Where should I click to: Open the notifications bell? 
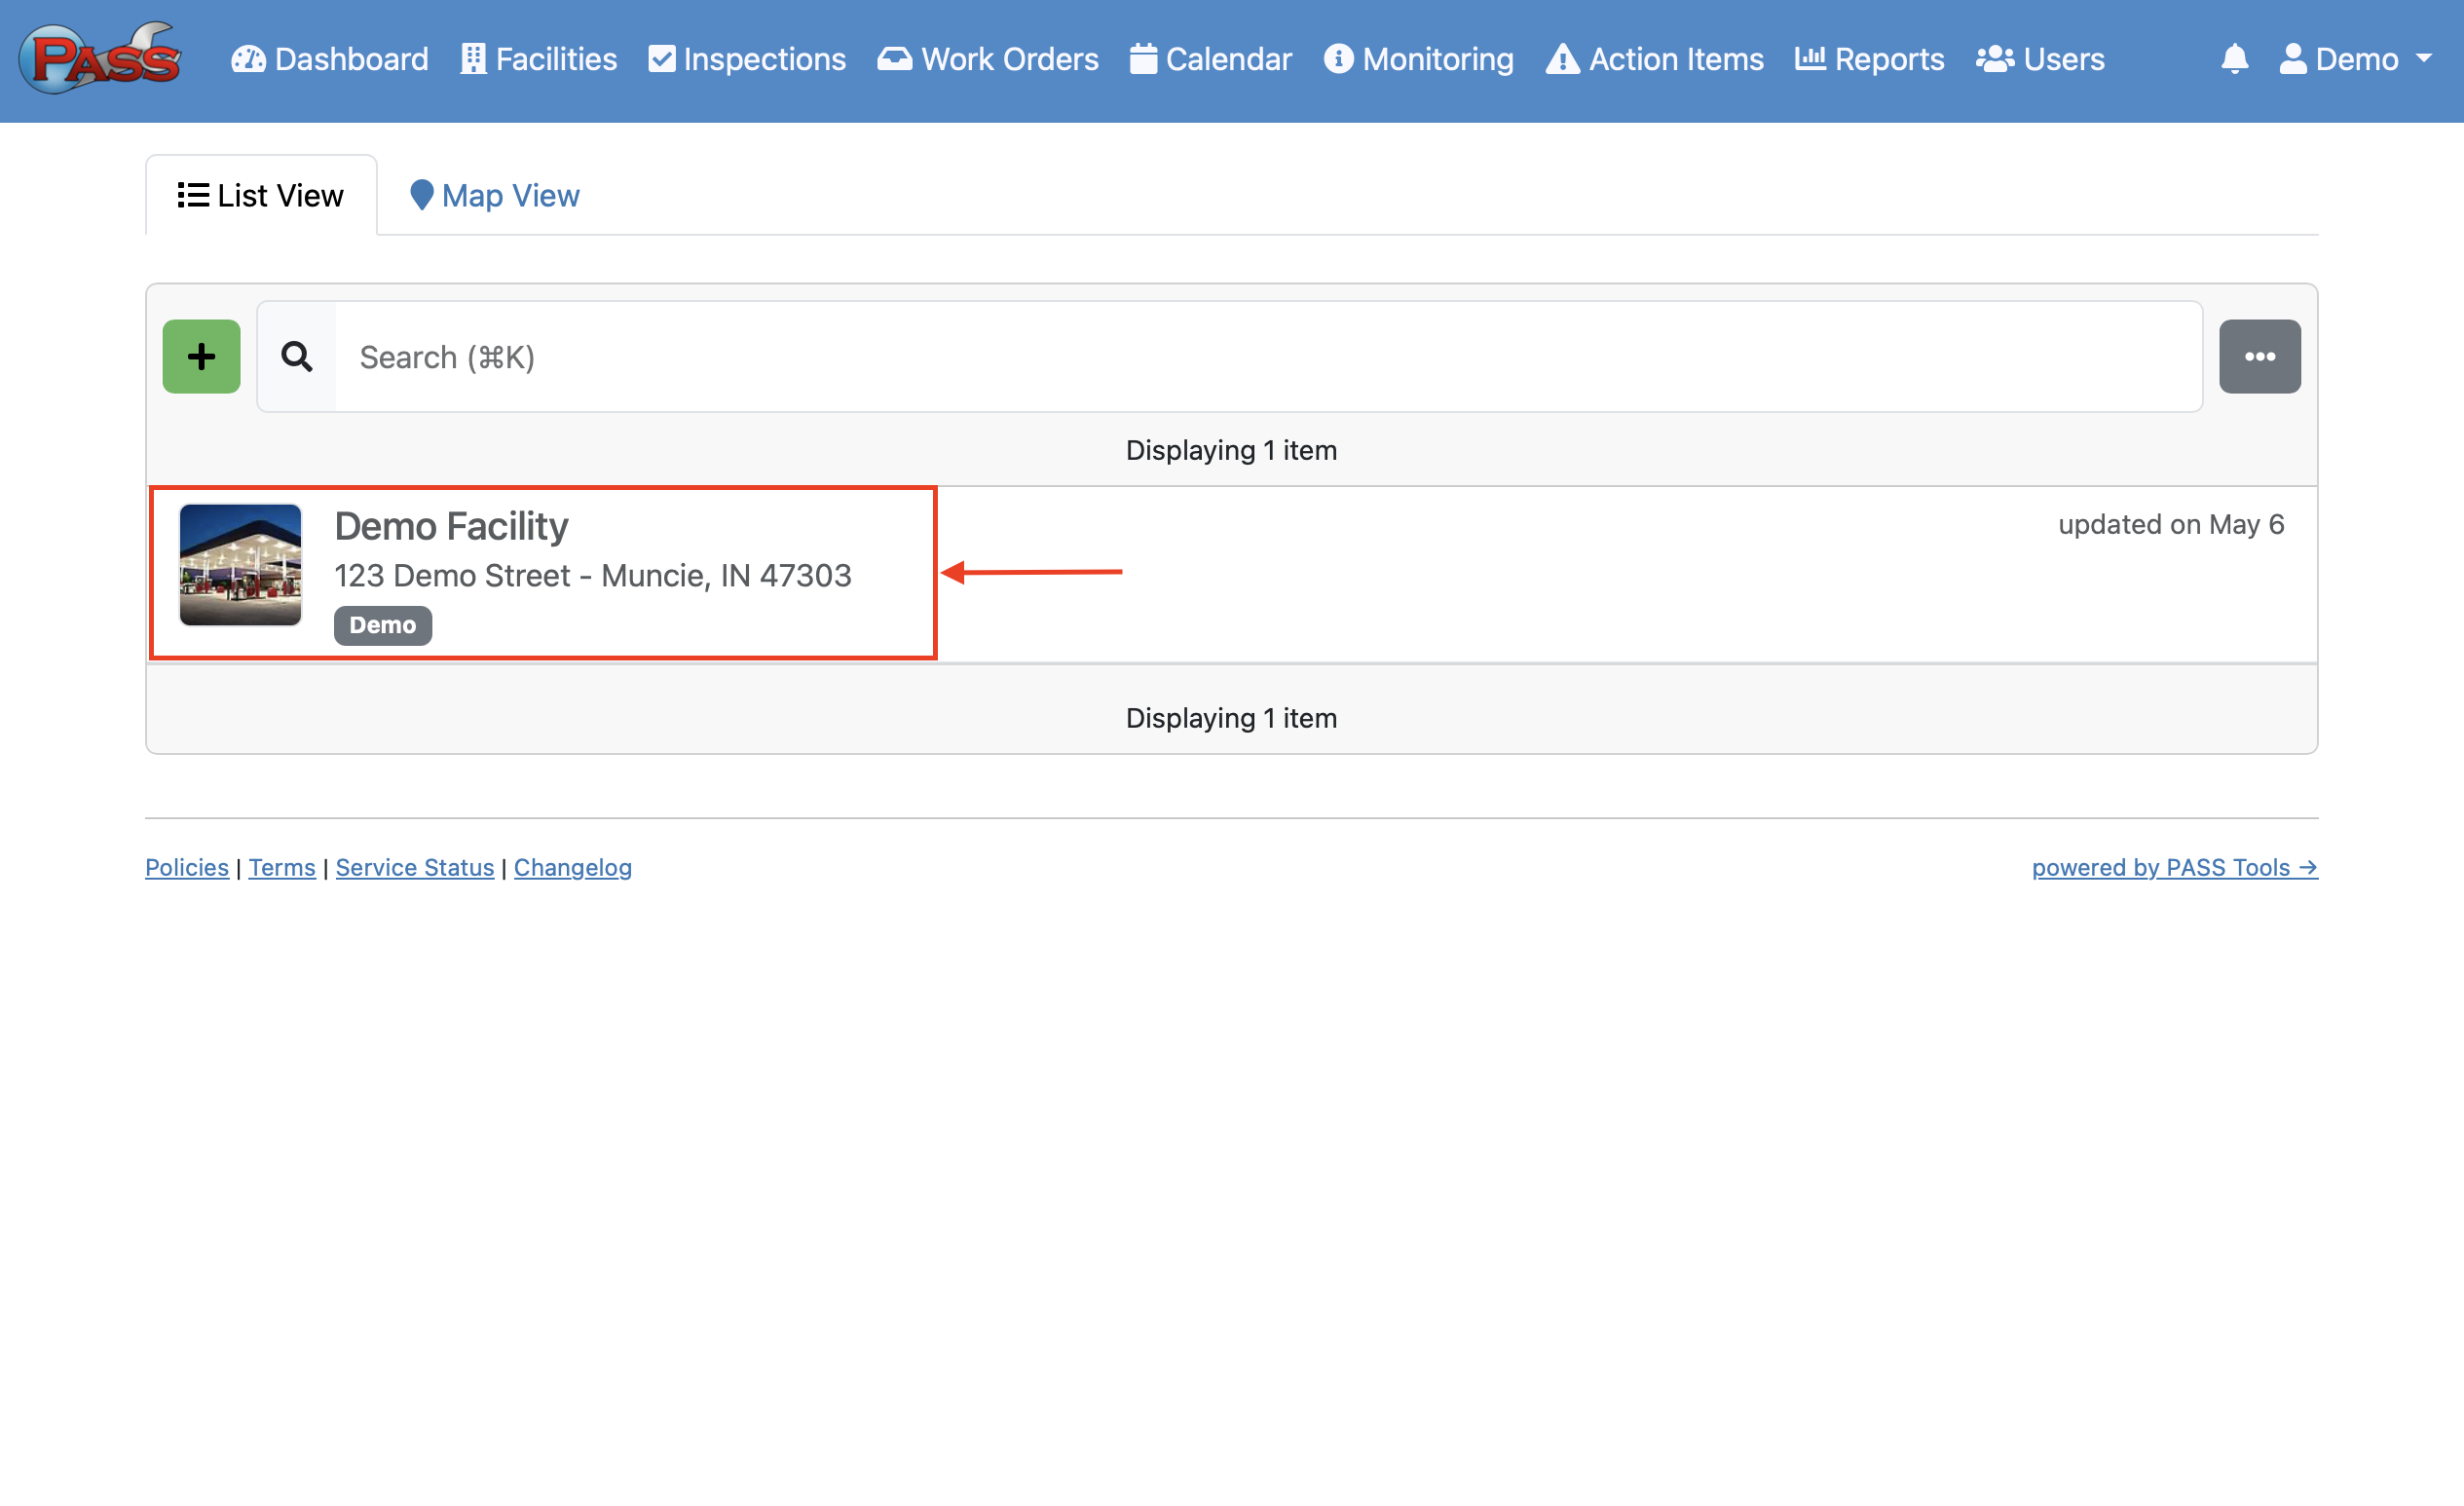point(2234,58)
